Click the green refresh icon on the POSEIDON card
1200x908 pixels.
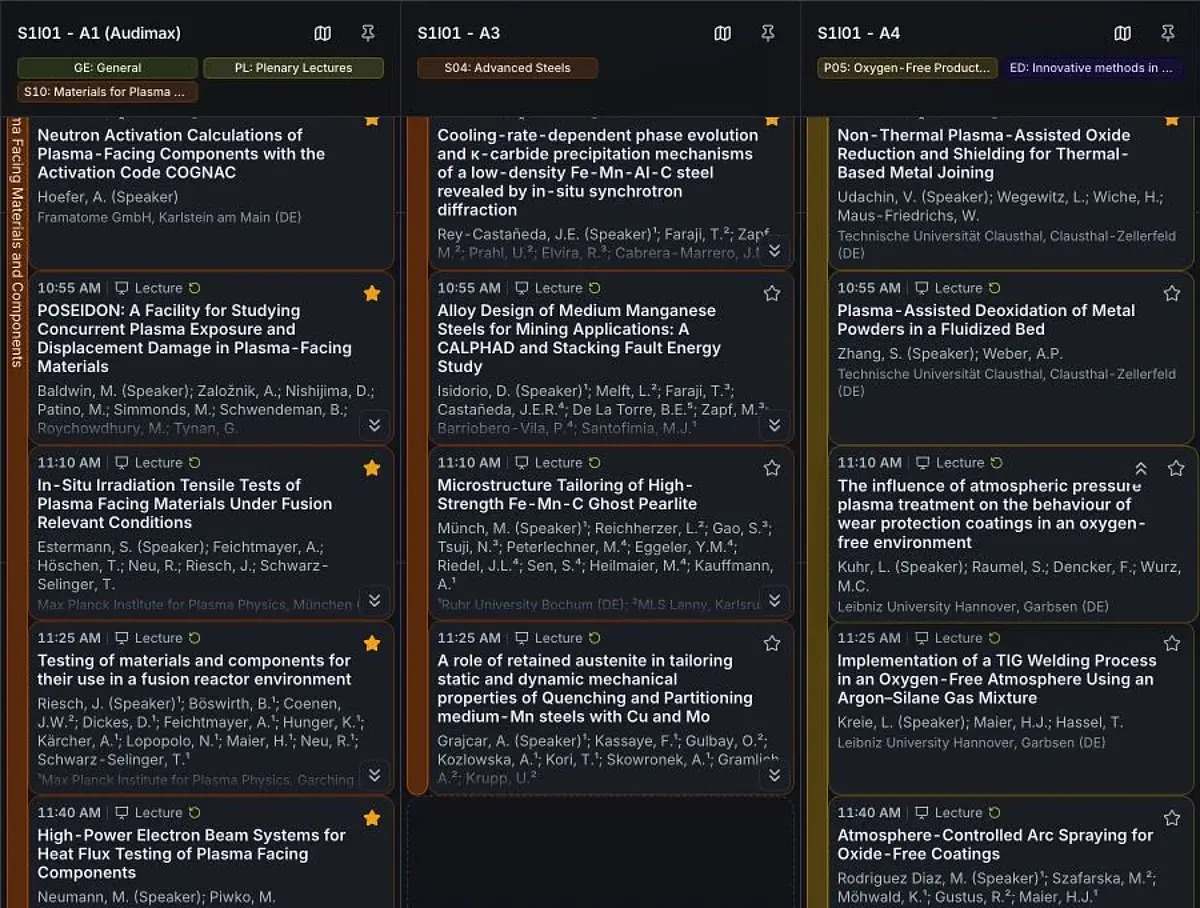pyautogui.click(x=195, y=288)
